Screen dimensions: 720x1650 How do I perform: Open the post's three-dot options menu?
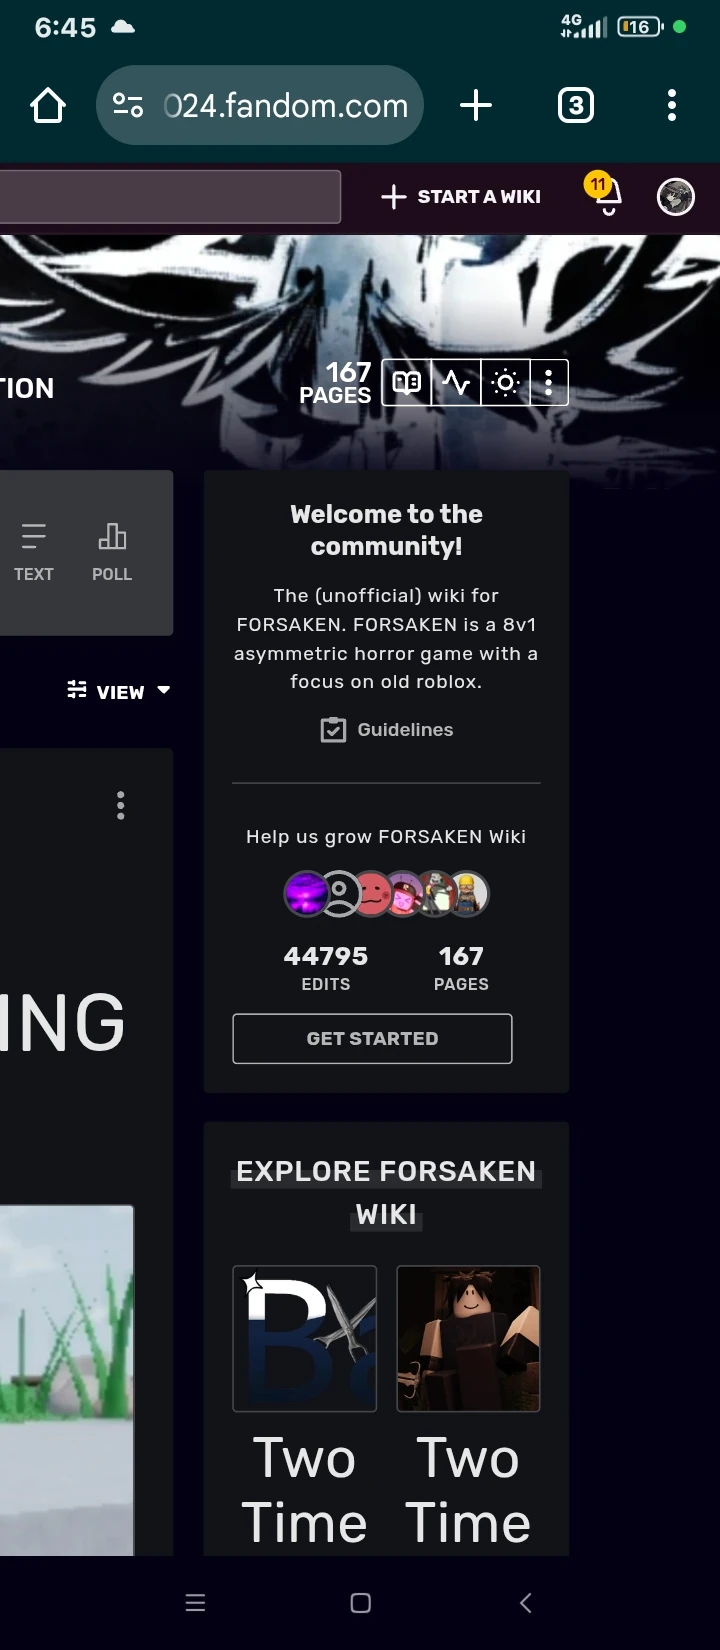[121, 805]
